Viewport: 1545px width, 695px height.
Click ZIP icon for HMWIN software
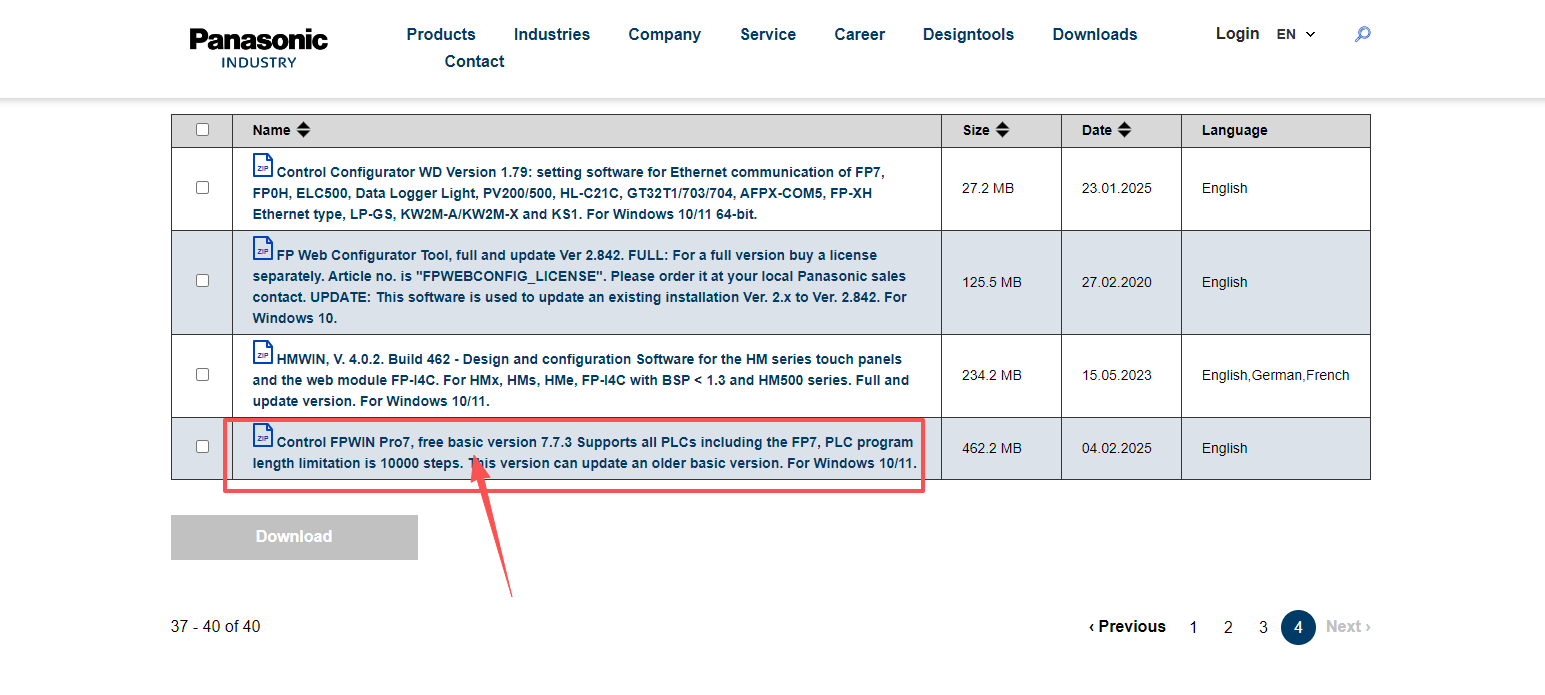coord(263,353)
